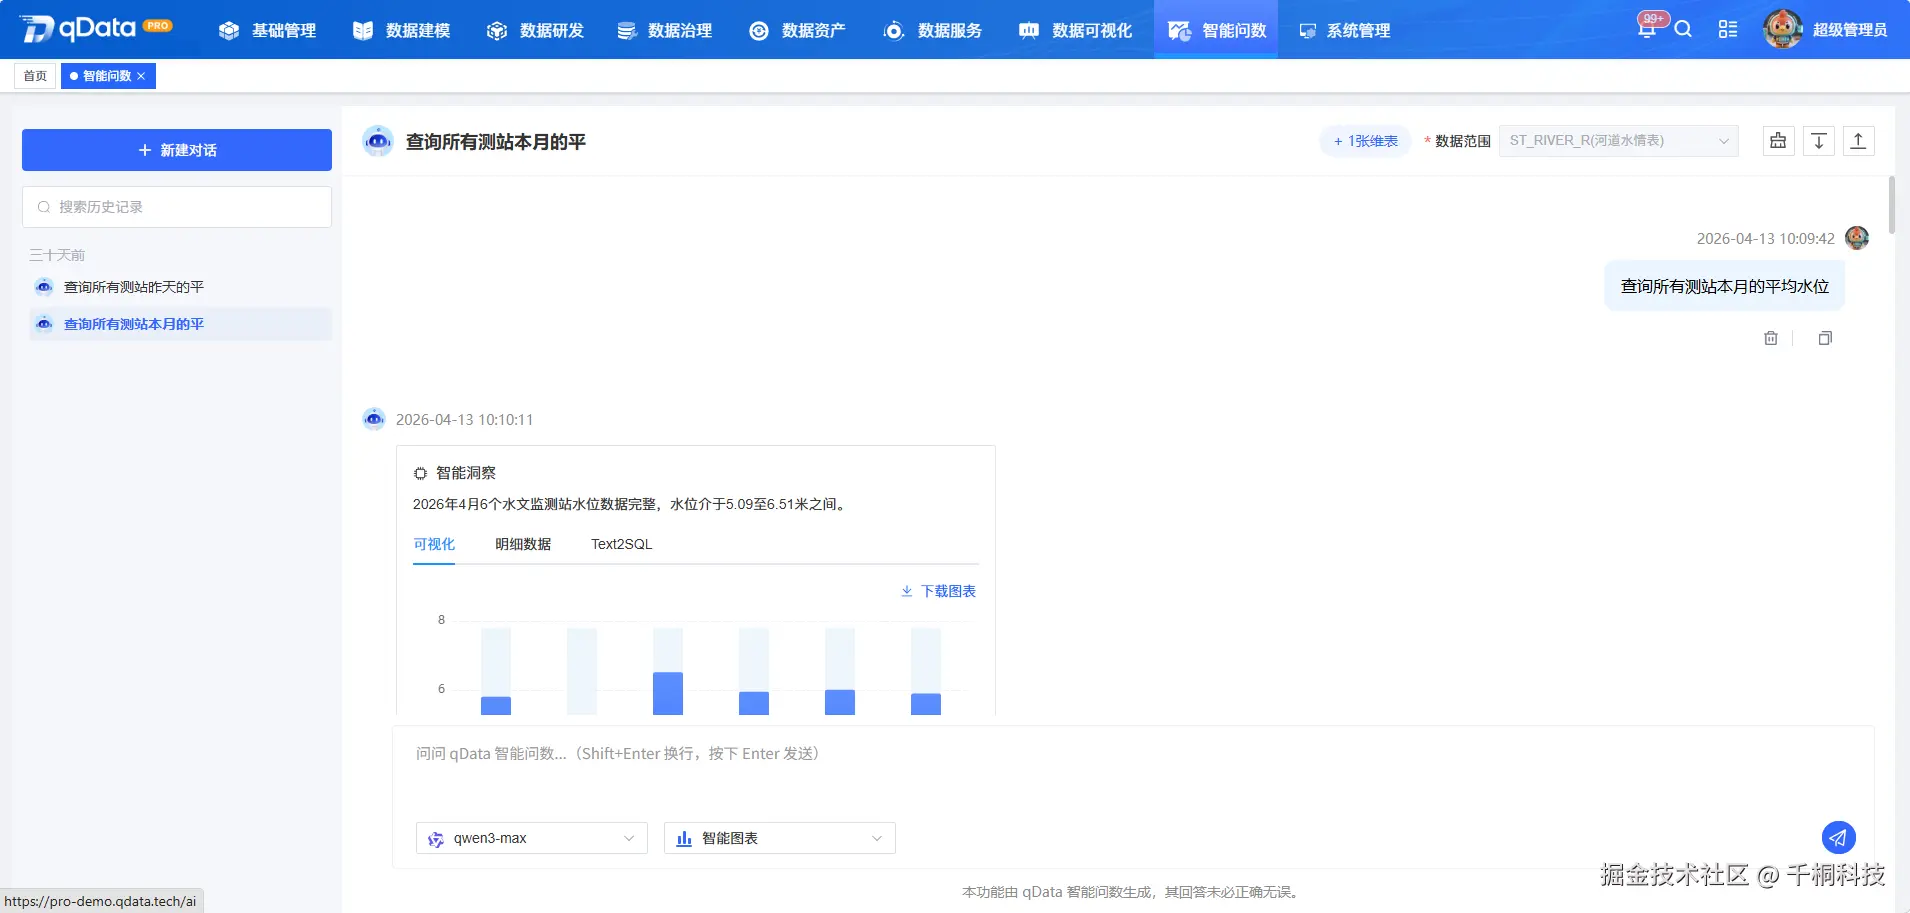Screen dimensions: 1910x913
Task: Click the 智能洞察 heading icon
Action: click(420, 473)
